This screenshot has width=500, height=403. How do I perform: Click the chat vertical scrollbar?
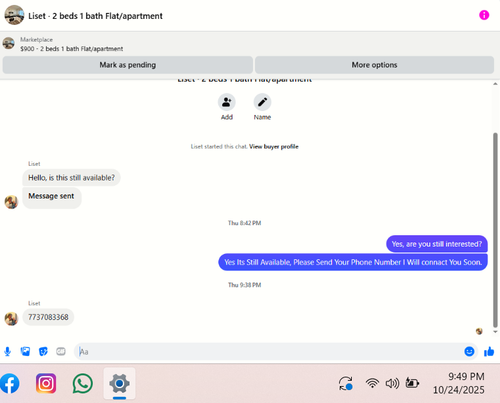(495, 230)
